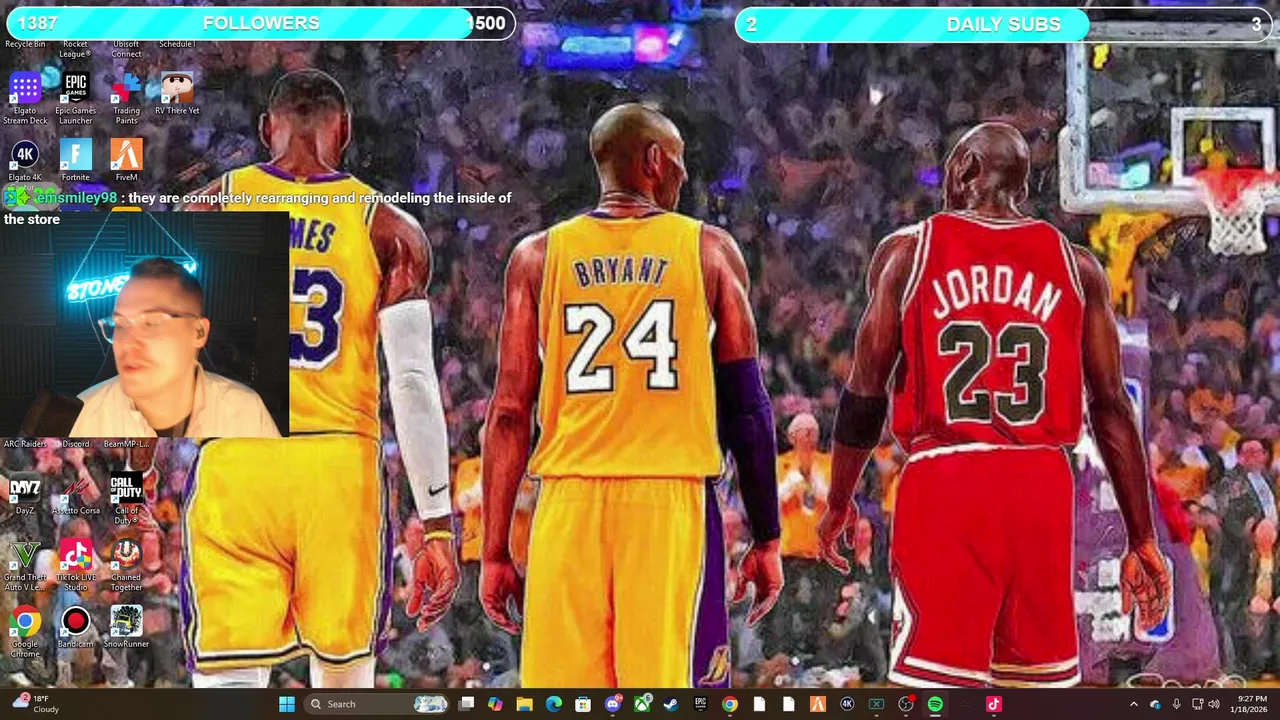Open the Elgato Stream Deck desktop shortcut
Viewport: 1280px width, 720px height.
25,98
